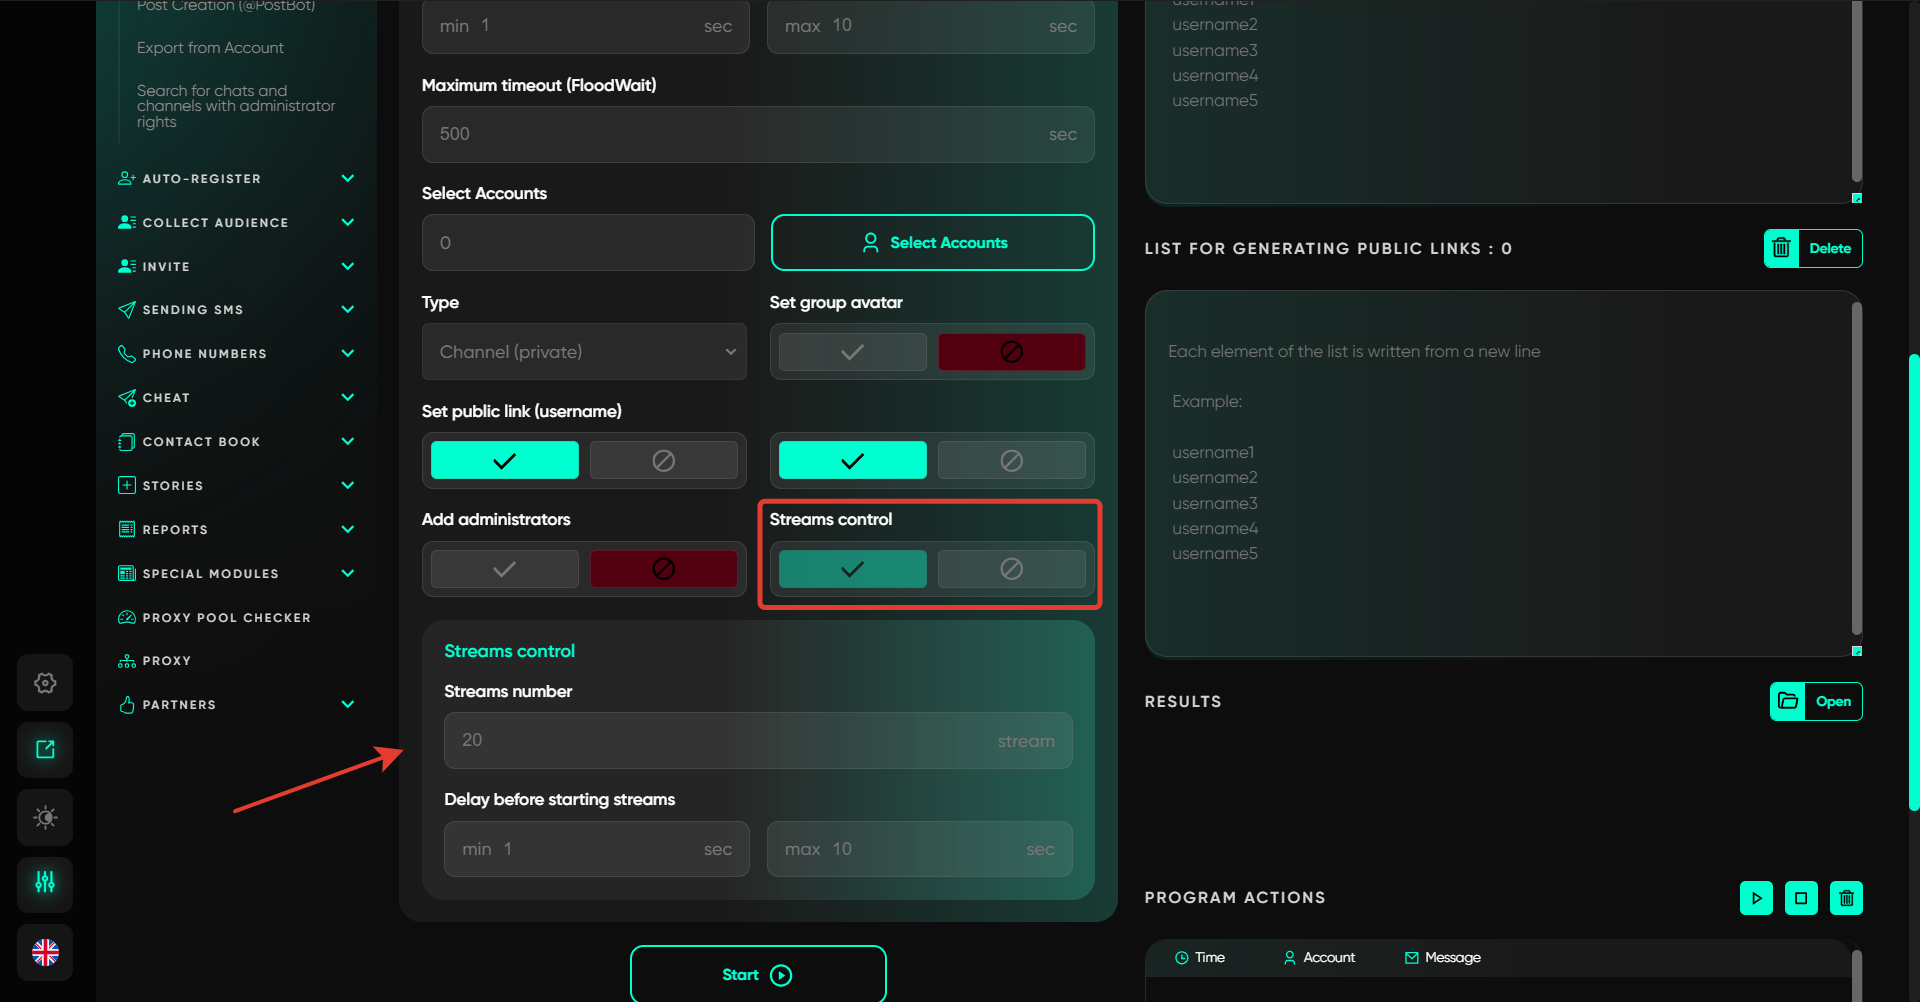Click trash icon in Program Actions
The height and width of the screenshot is (1002, 1920).
pyautogui.click(x=1846, y=898)
